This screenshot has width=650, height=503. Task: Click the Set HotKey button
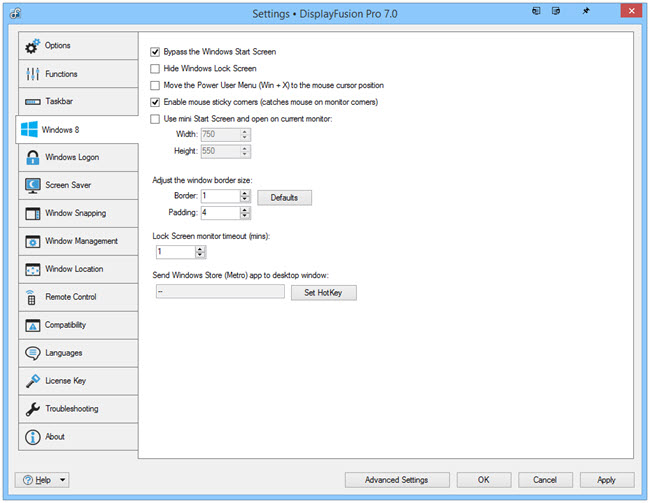pos(323,293)
